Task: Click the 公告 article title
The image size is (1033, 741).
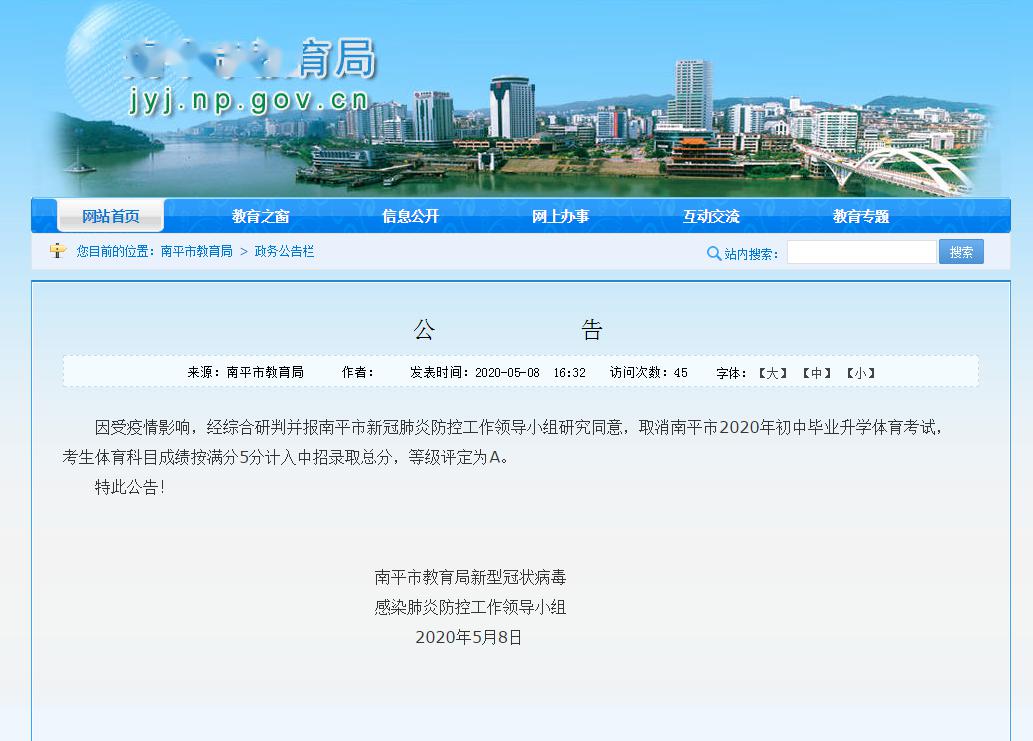Action: pos(508,329)
